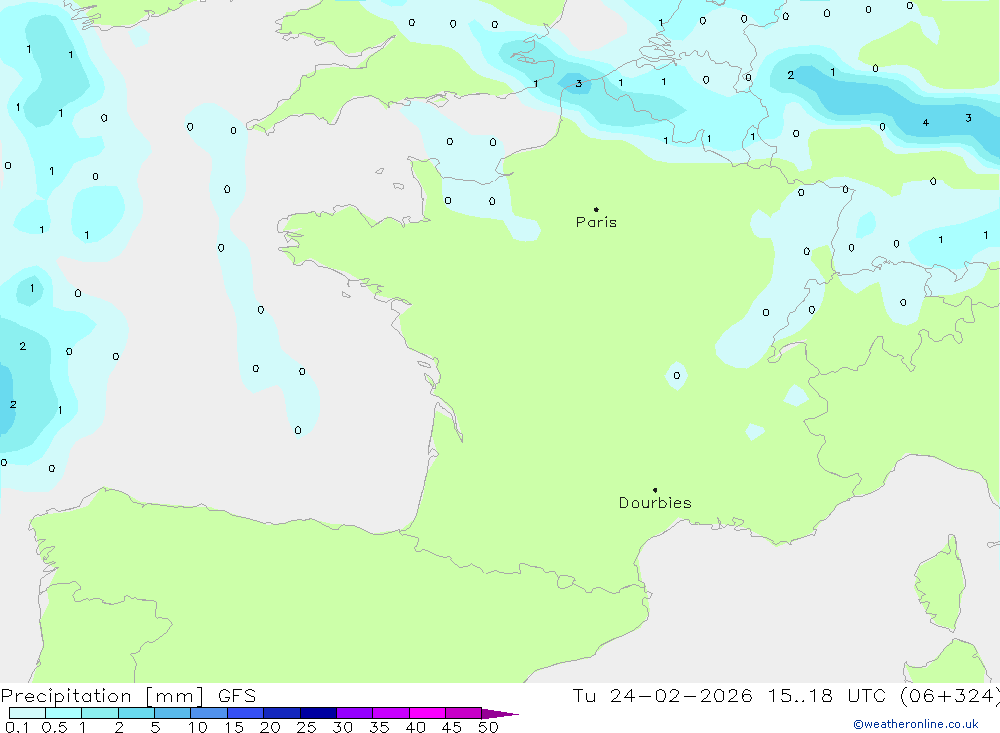Viewport: 1000px width, 733px height.
Task: Click the purple arrow ending the legend
Action: pyautogui.click(x=500, y=713)
